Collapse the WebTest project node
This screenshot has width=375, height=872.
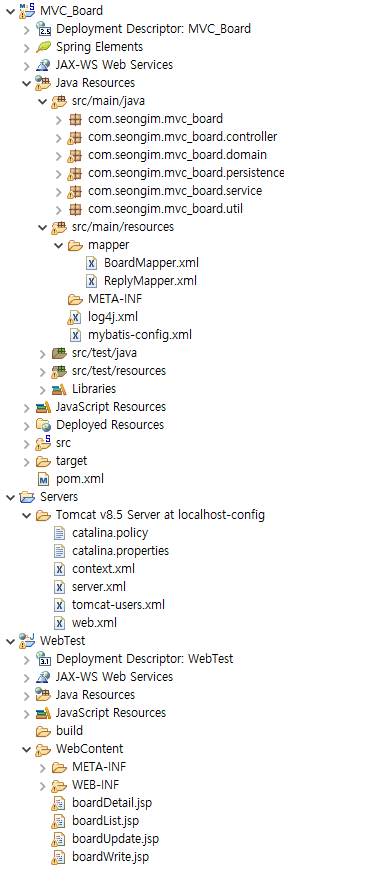tap(10, 641)
